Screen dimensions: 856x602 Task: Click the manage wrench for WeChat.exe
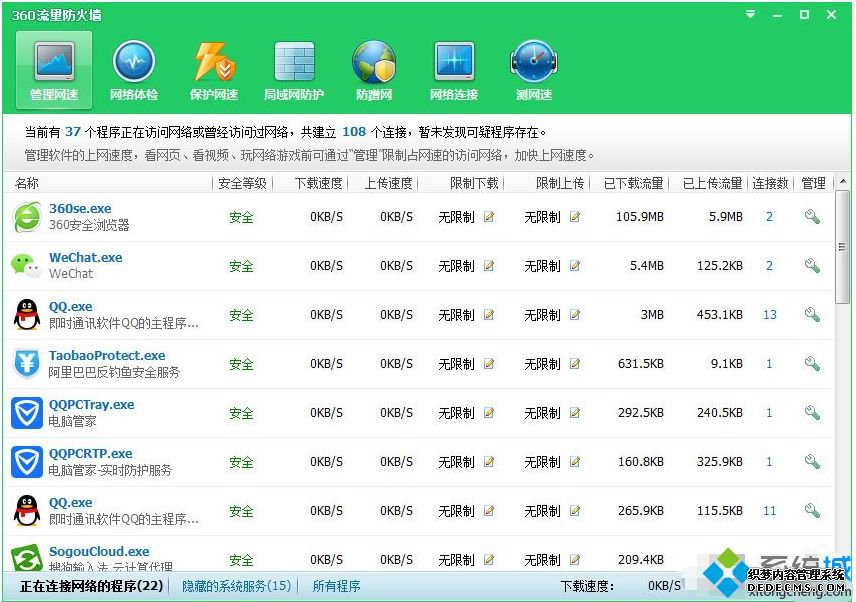pyautogui.click(x=812, y=266)
